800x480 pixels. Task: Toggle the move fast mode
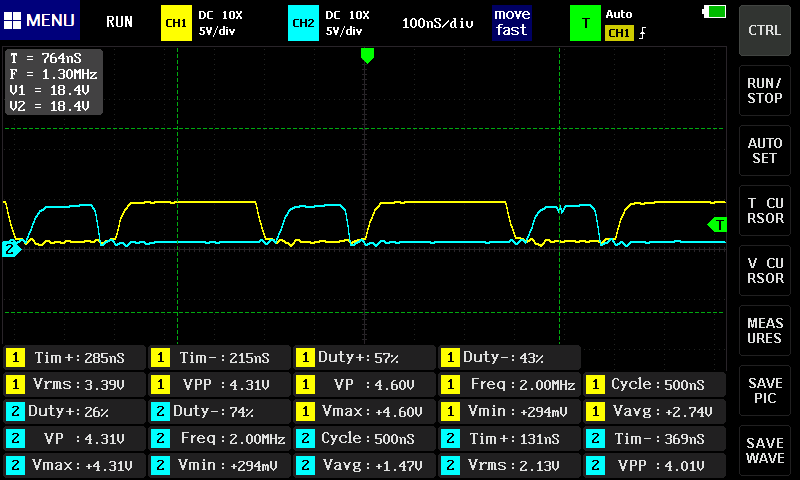pos(512,22)
